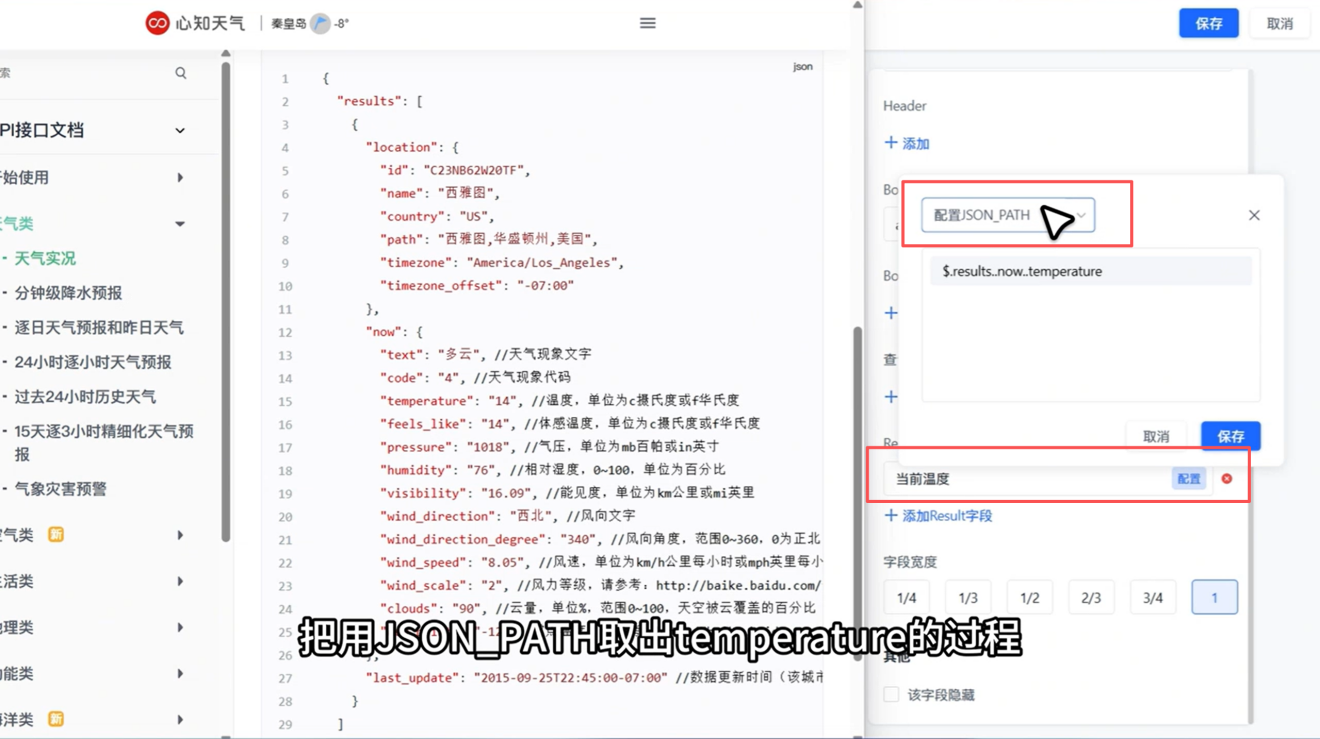The height and width of the screenshot is (739, 1320).
Task: Expand the 功能类 section arrow
Action: click(x=180, y=673)
